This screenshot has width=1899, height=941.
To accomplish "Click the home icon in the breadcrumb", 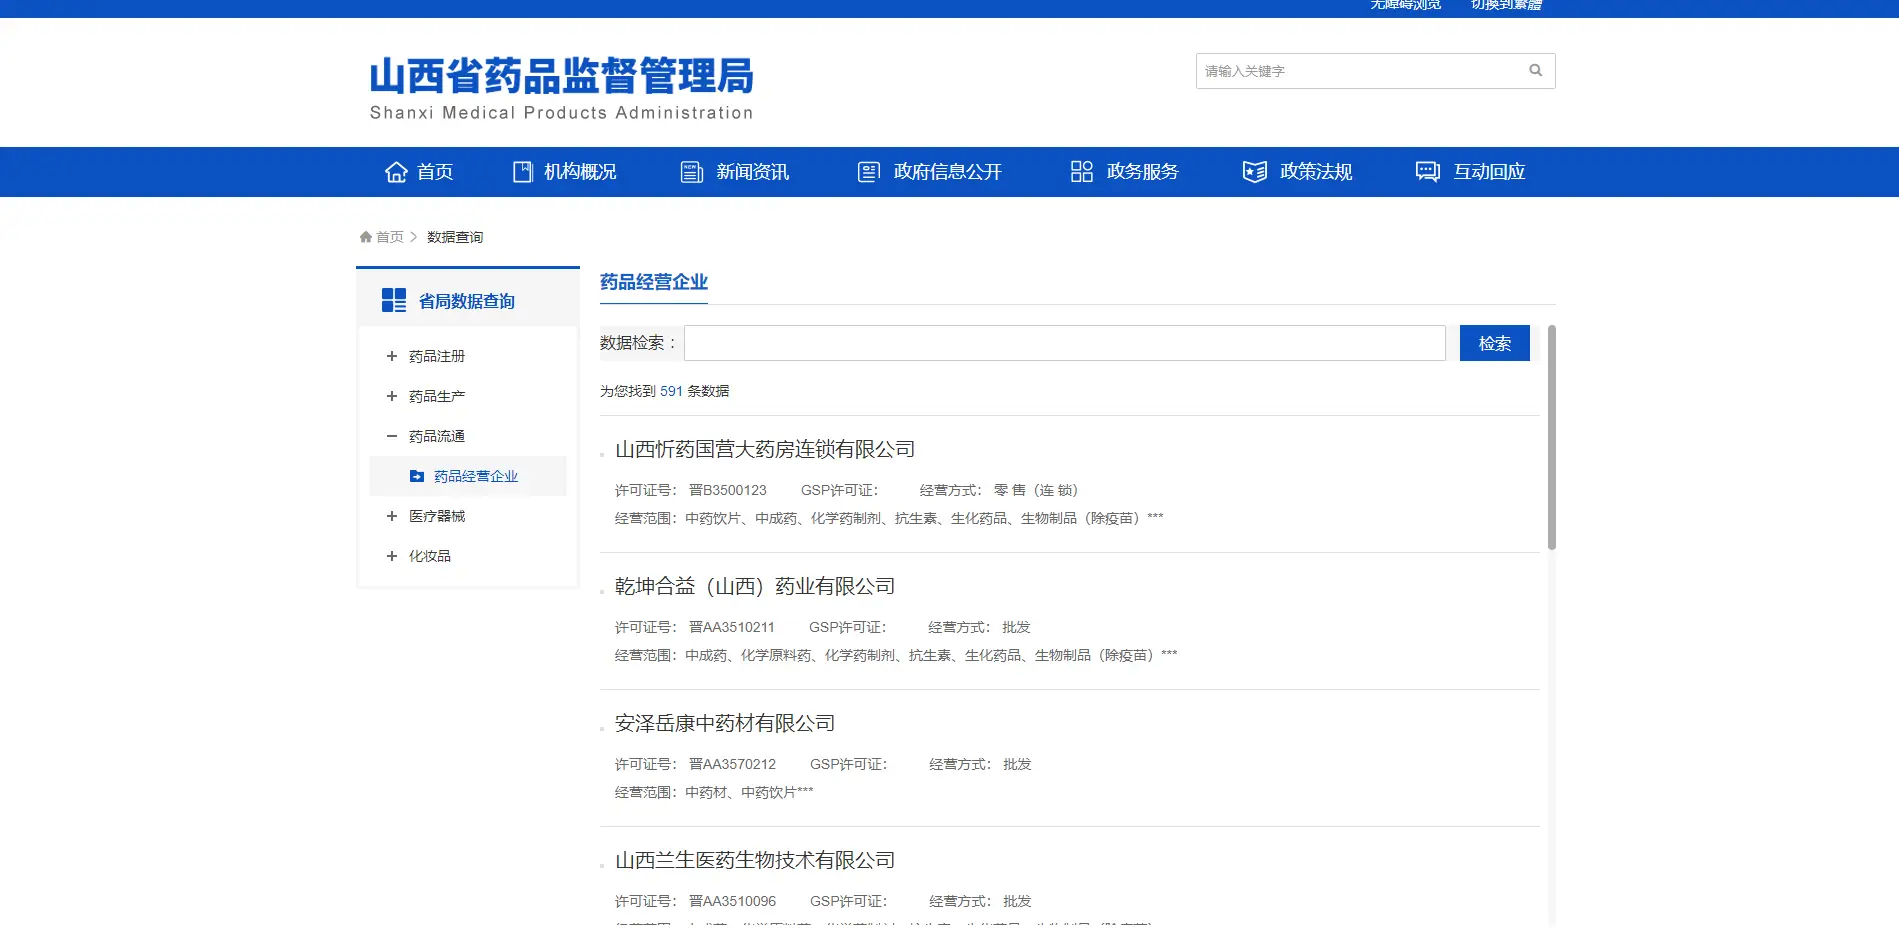I will pos(365,235).
